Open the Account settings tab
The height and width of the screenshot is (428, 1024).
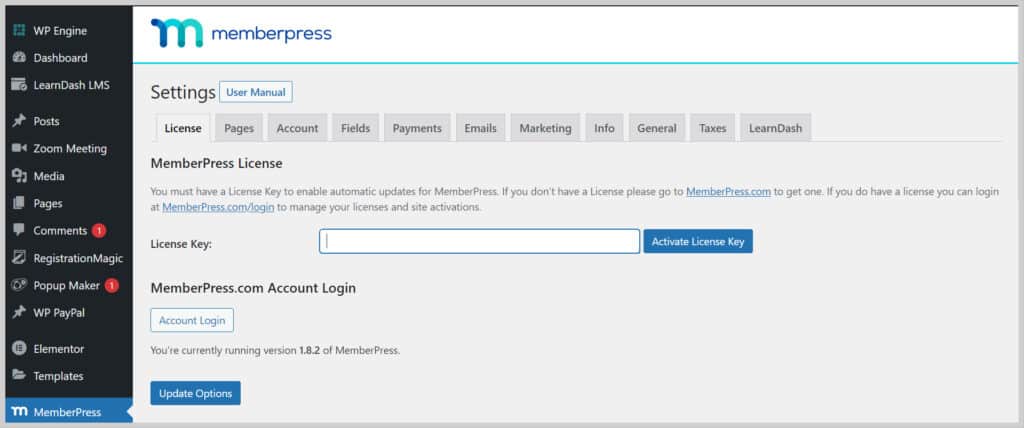(x=297, y=128)
